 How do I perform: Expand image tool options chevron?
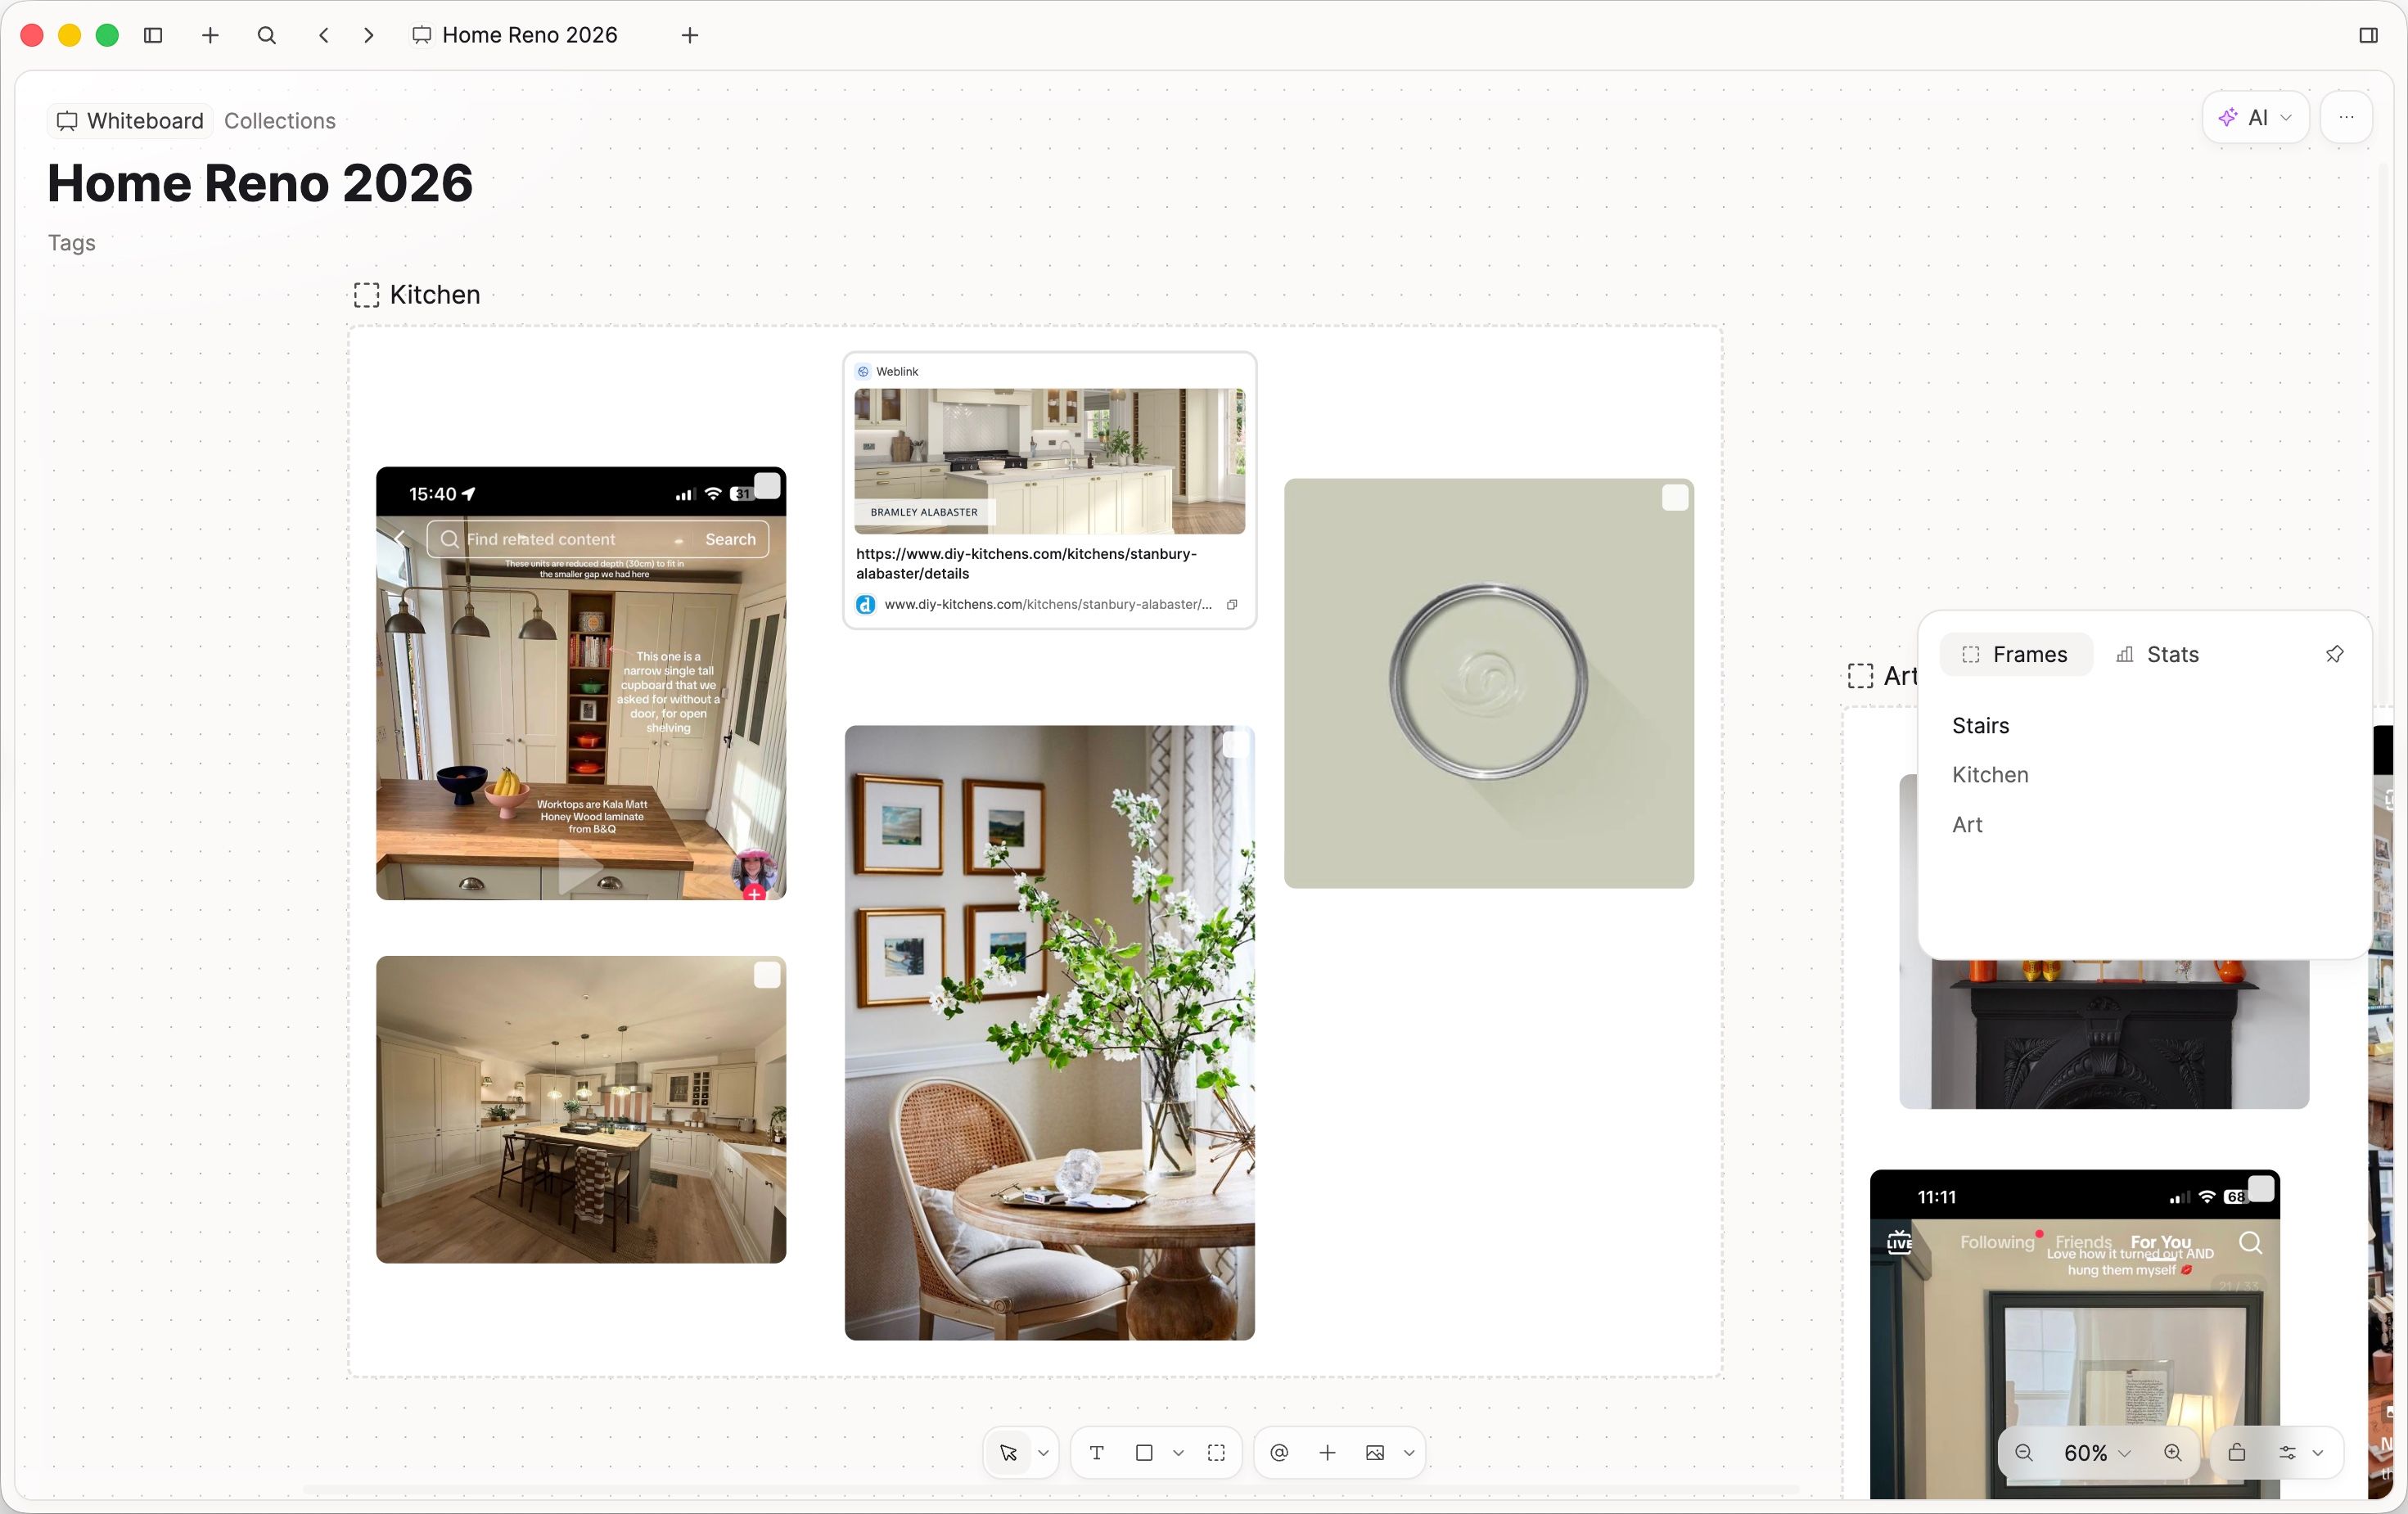click(1409, 1453)
